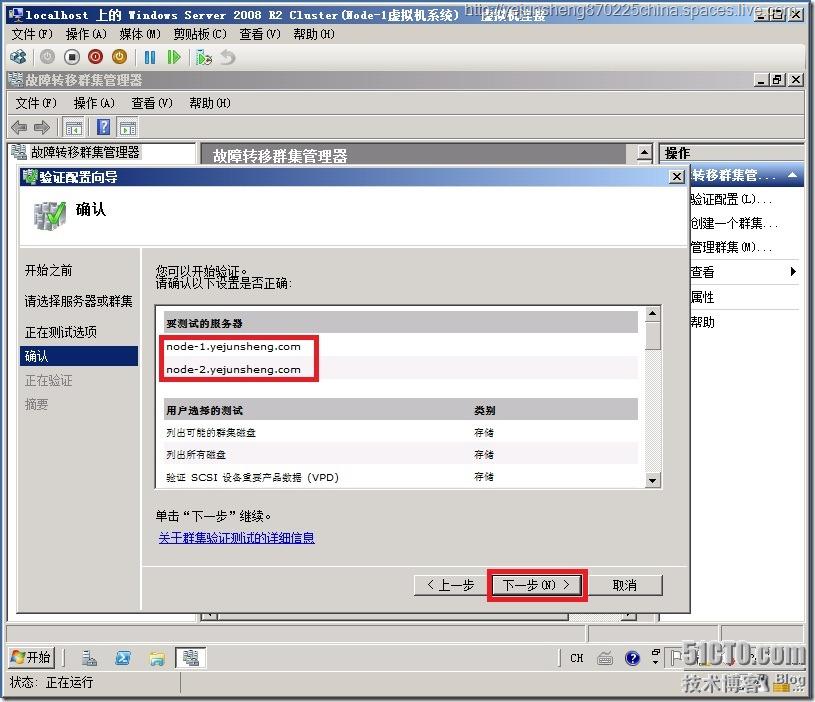
Task: Toggle the console tree pane icon
Action: click(73, 127)
